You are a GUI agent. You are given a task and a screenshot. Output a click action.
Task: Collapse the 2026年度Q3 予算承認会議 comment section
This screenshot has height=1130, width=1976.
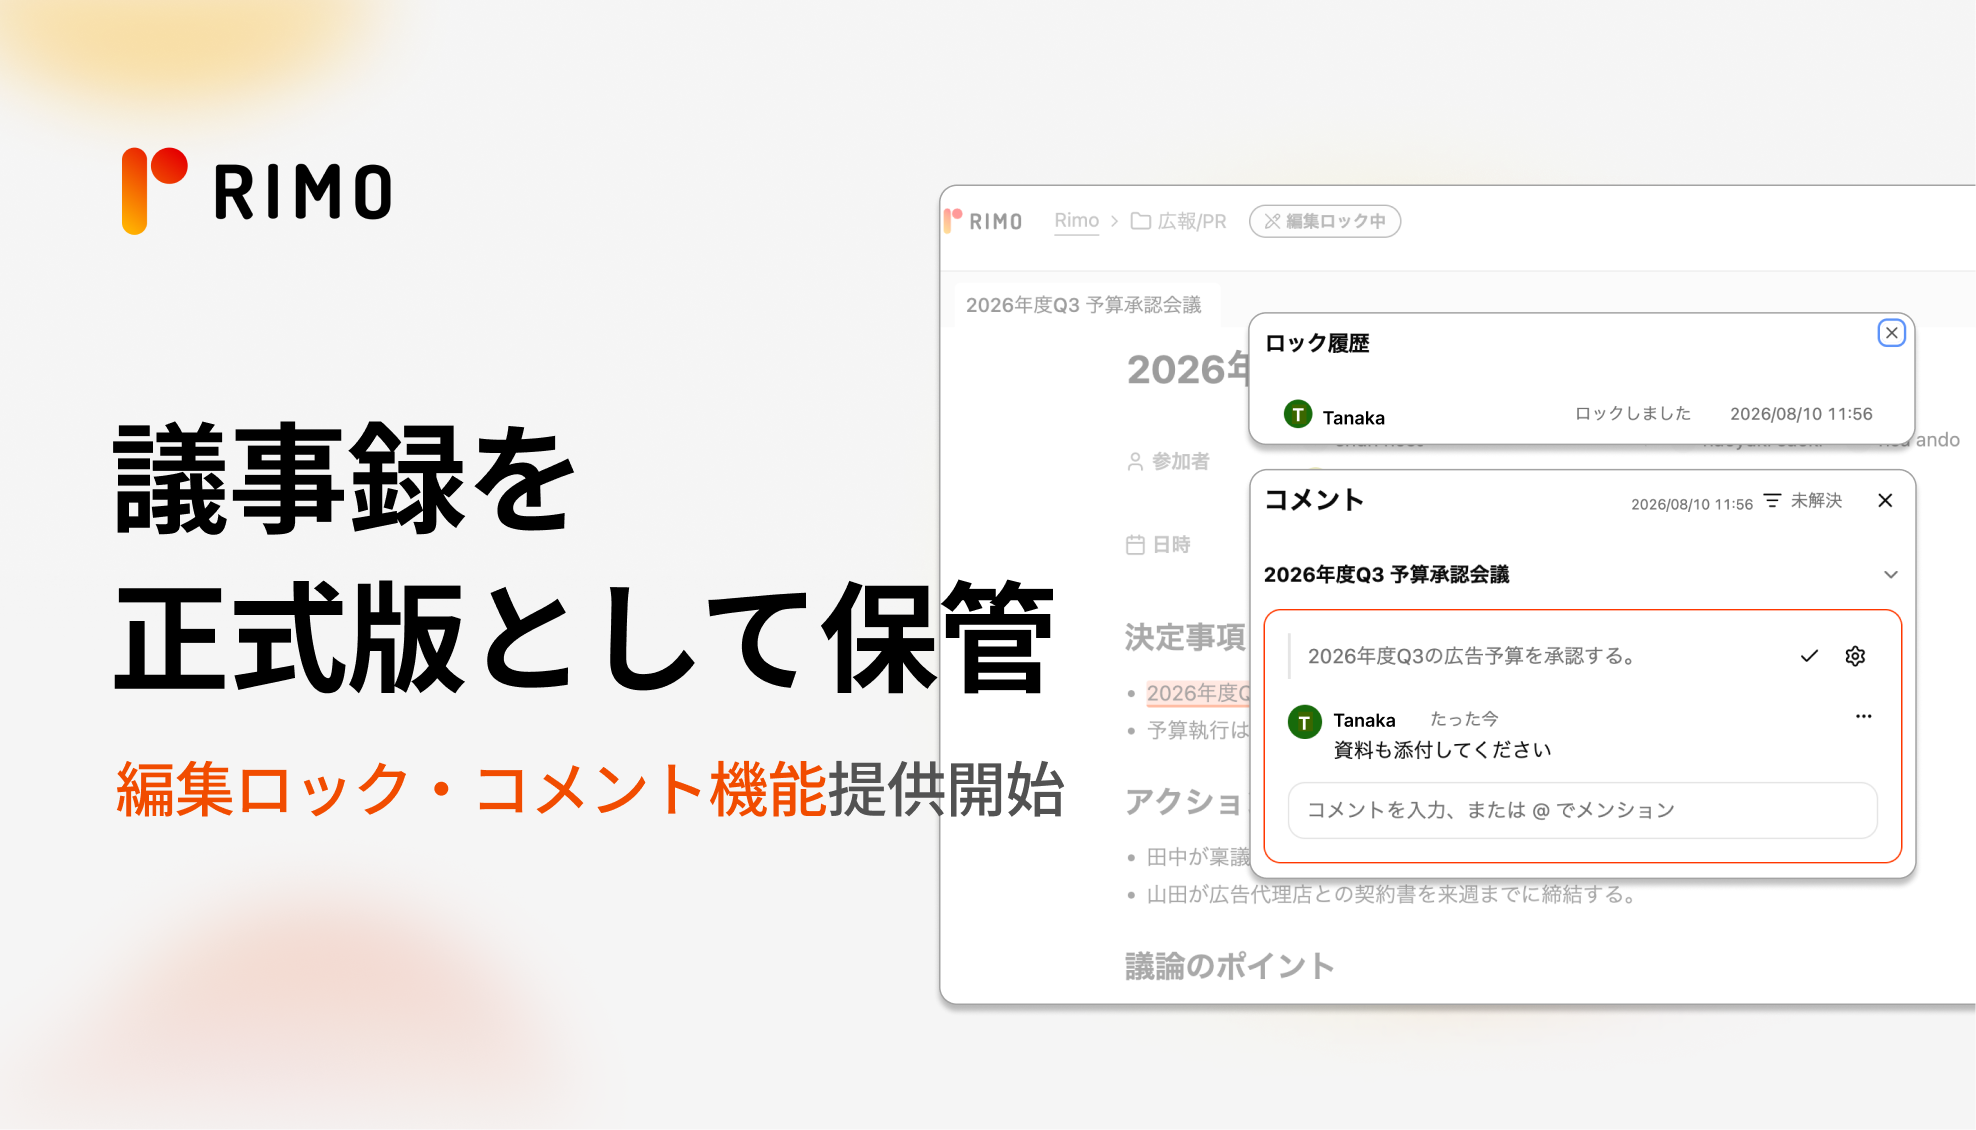(x=1890, y=574)
